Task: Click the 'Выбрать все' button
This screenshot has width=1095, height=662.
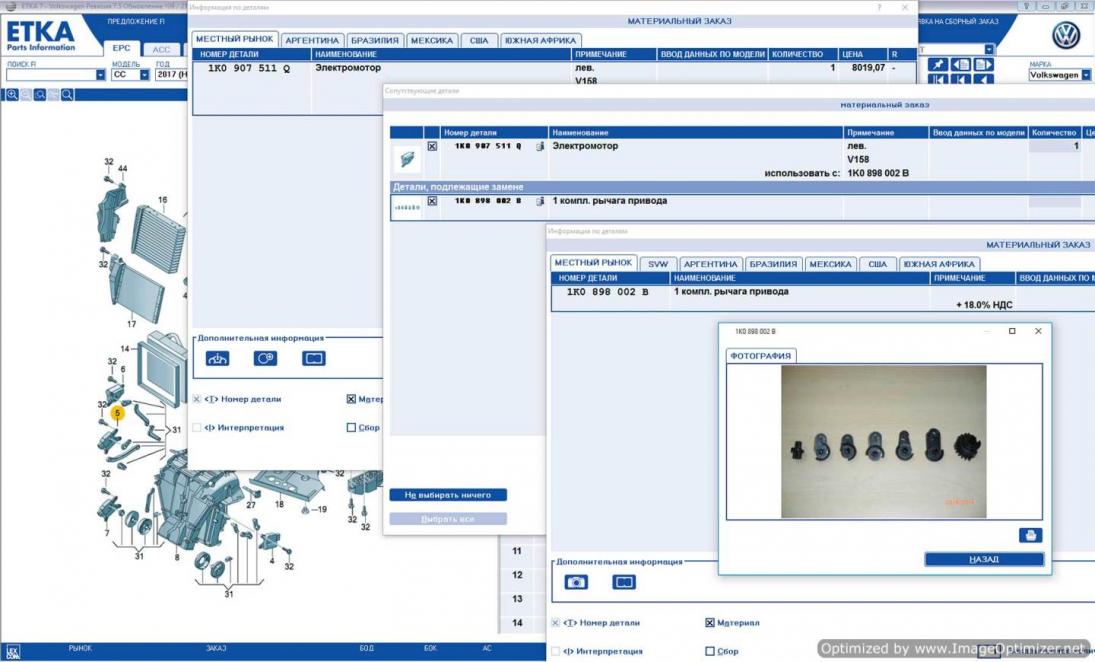Action: coord(448,519)
